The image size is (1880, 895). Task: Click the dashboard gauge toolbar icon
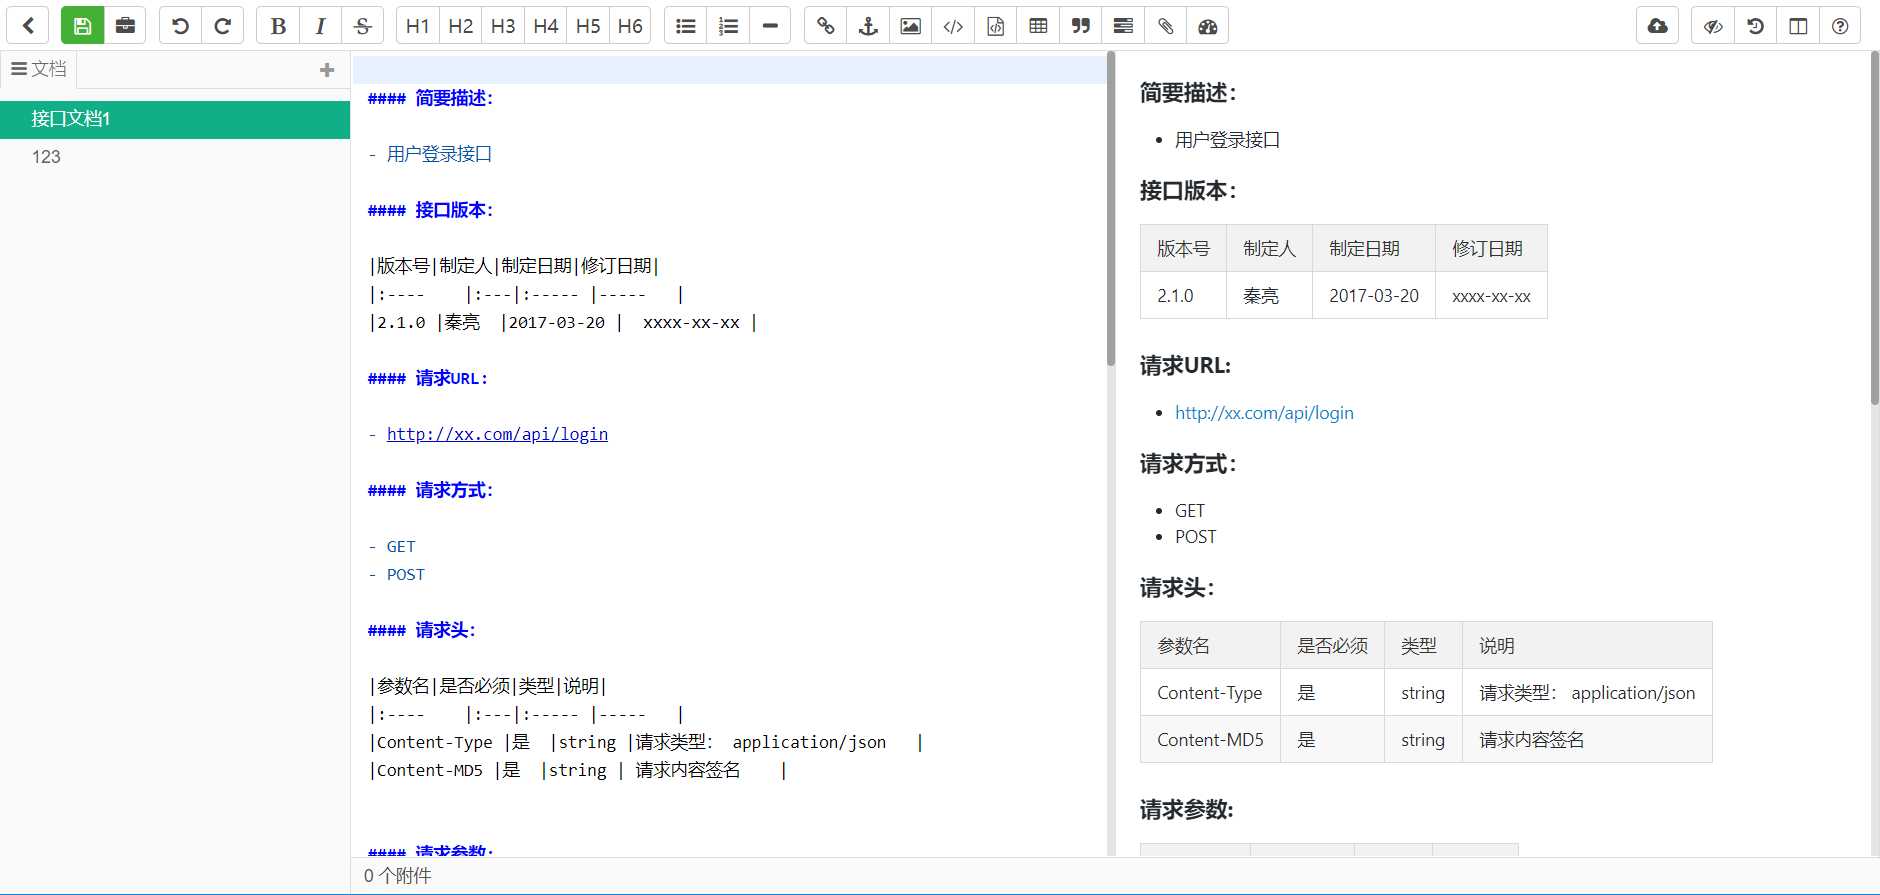(x=1208, y=26)
